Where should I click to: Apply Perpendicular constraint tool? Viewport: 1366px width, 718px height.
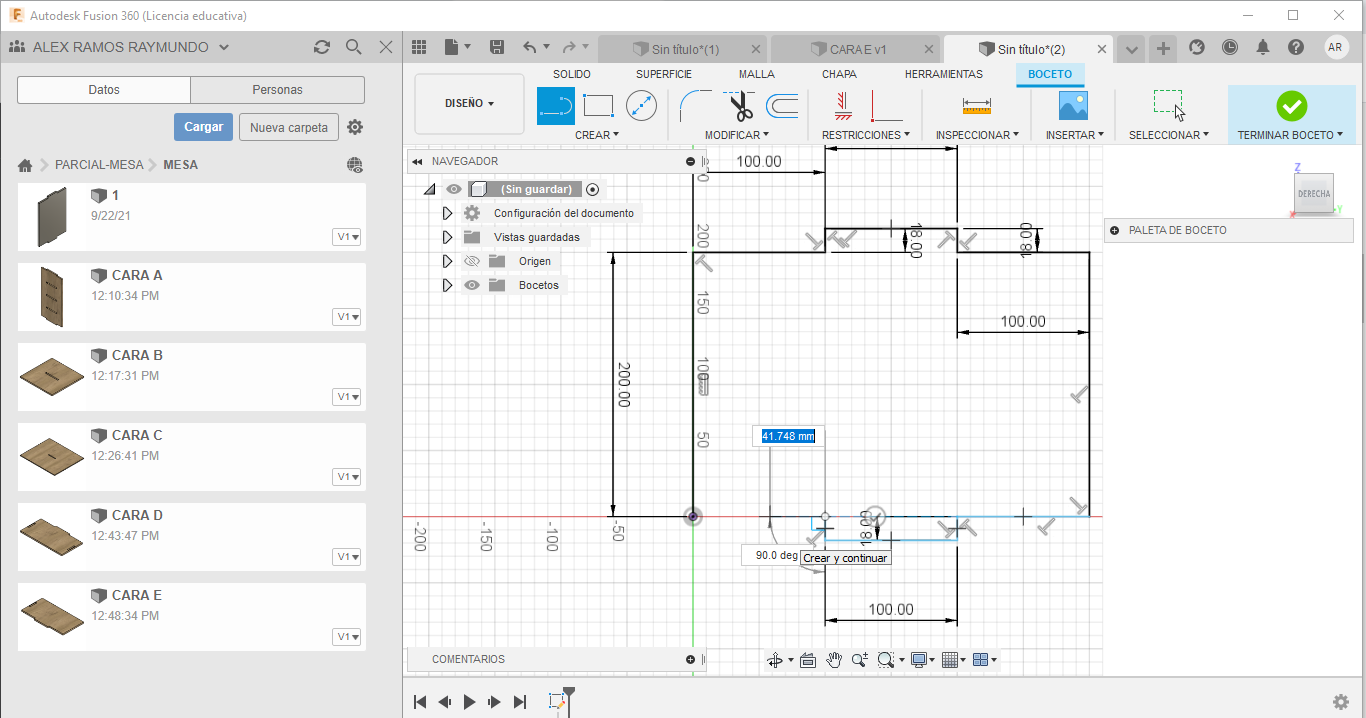tap(885, 105)
